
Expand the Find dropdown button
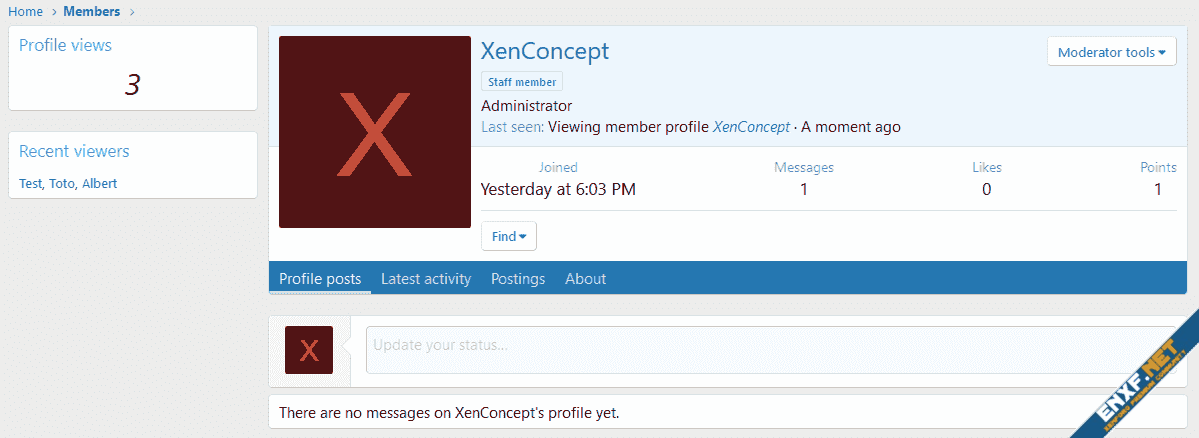point(508,236)
